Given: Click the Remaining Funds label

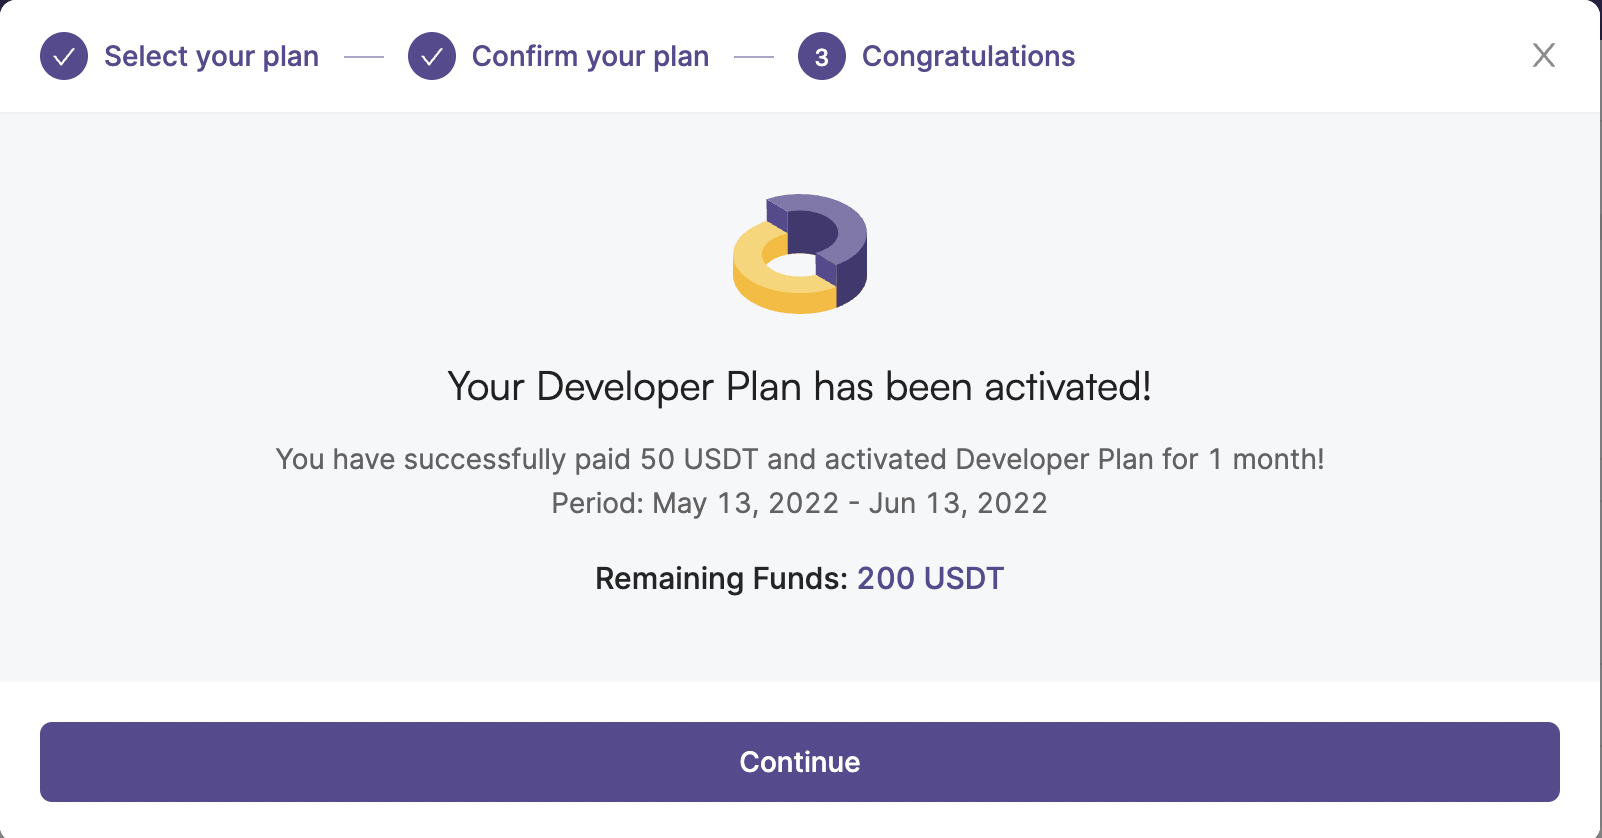Looking at the screenshot, I should pyautogui.click(x=721, y=579).
